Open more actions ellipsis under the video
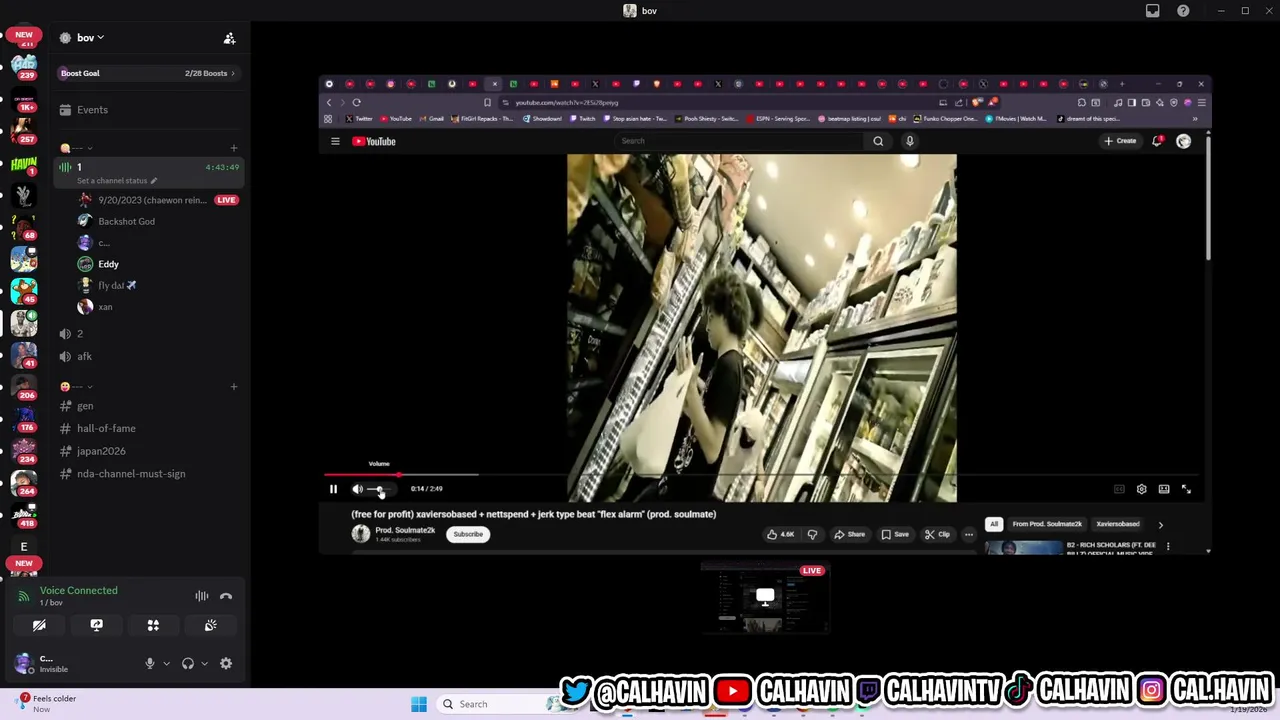Viewport: 1280px width, 720px height. (x=968, y=534)
